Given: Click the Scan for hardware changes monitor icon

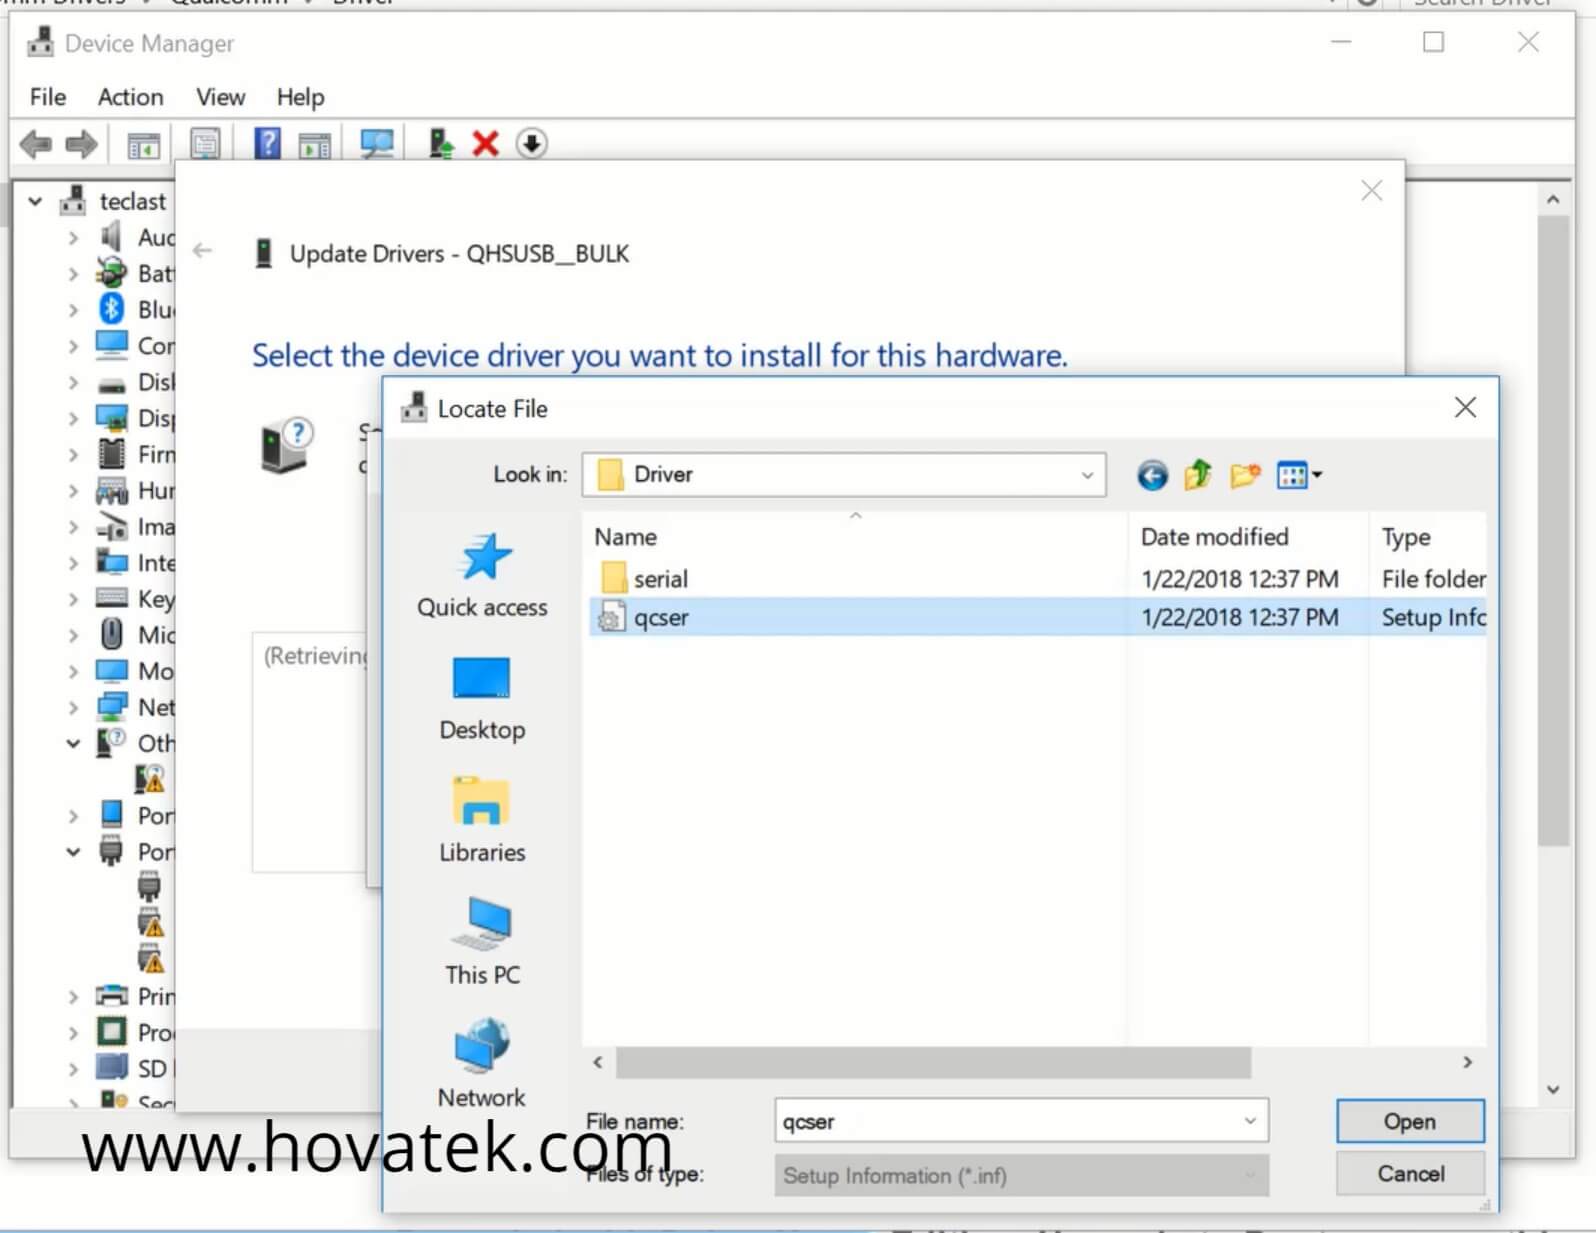Looking at the screenshot, I should (376, 144).
